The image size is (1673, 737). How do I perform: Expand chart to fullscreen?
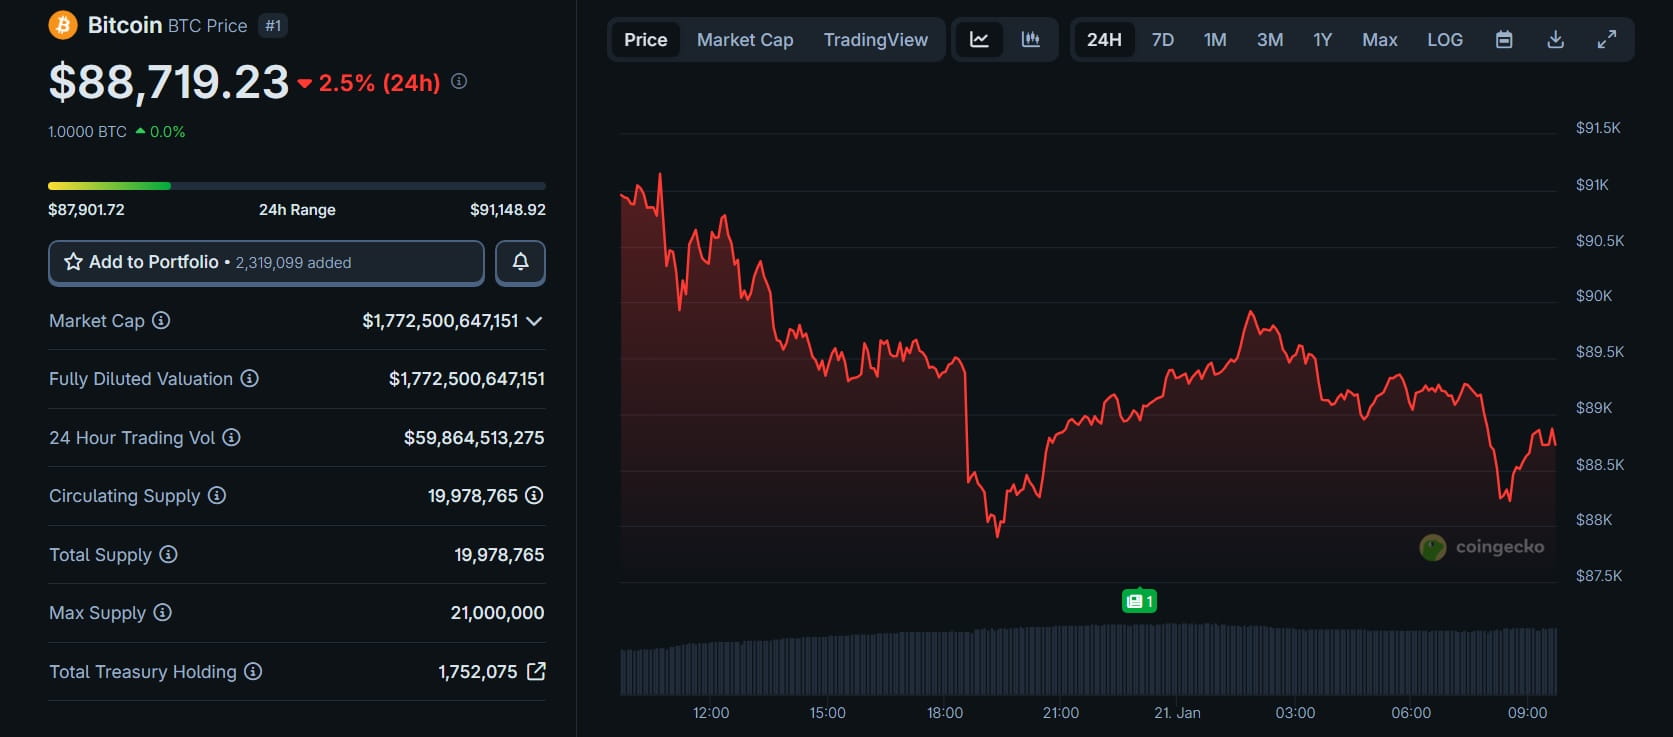[x=1606, y=40]
